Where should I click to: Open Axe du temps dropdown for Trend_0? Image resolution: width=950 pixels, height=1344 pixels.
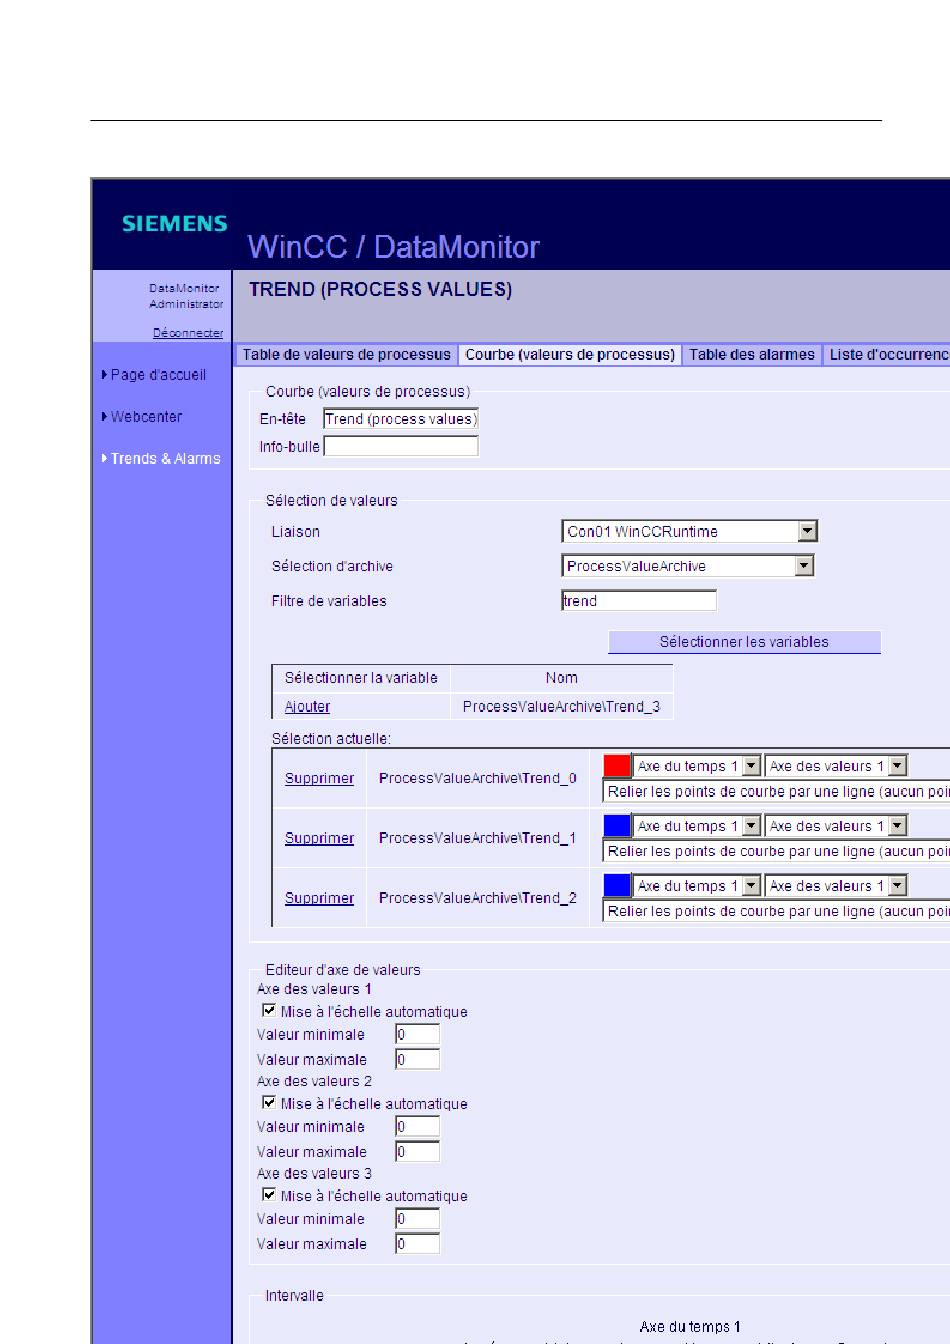coord(697,766)
